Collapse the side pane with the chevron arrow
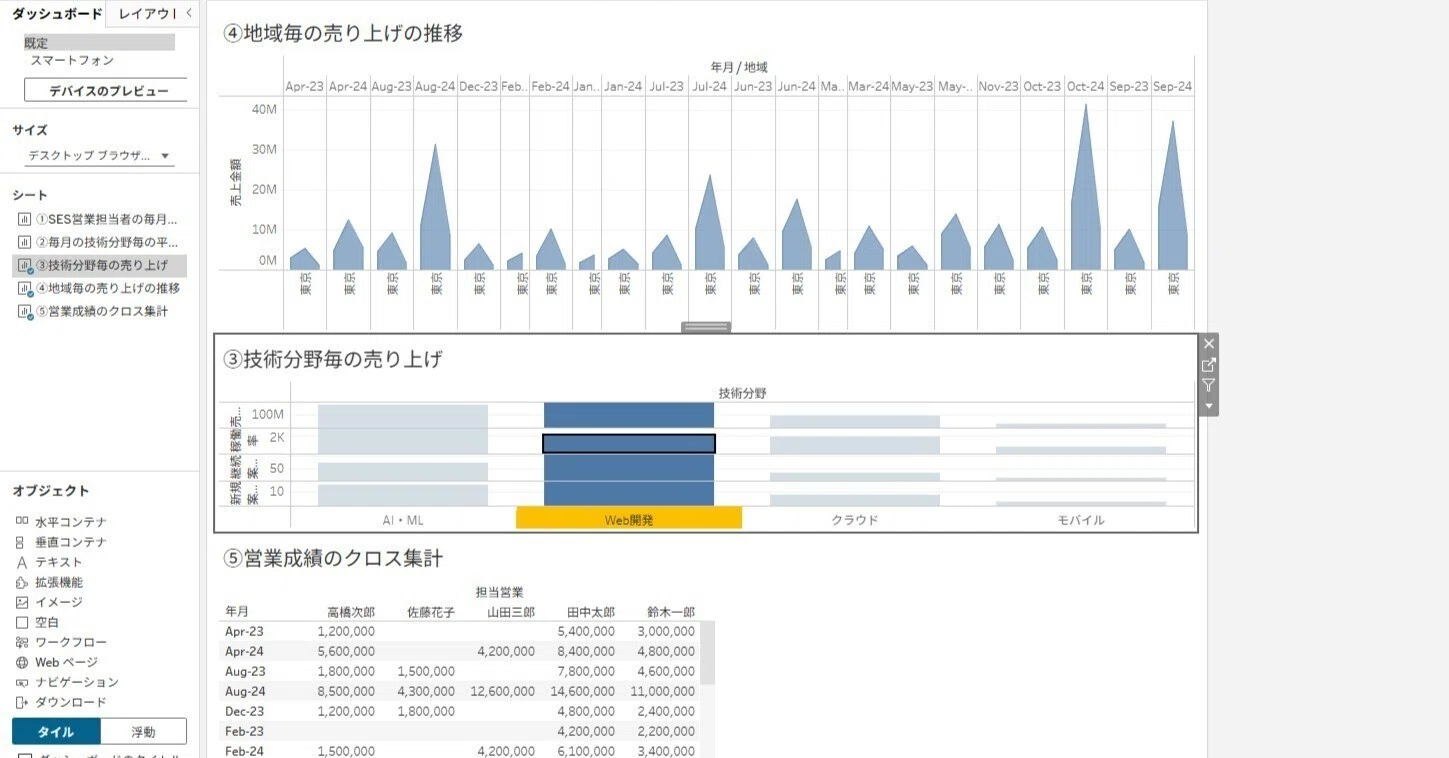Image resolution: width=1449 pixels, height=758 pixels. (x=190, y=13)
